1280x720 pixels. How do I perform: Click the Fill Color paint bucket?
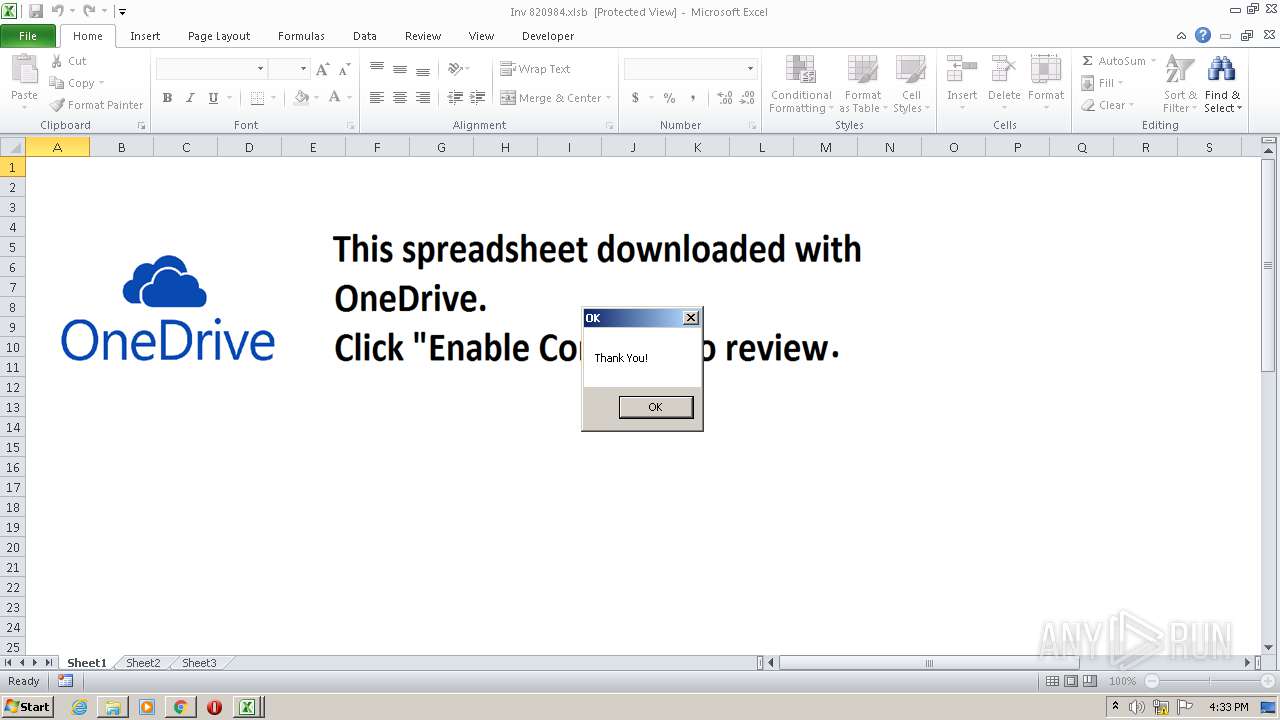tap(301, 98)
